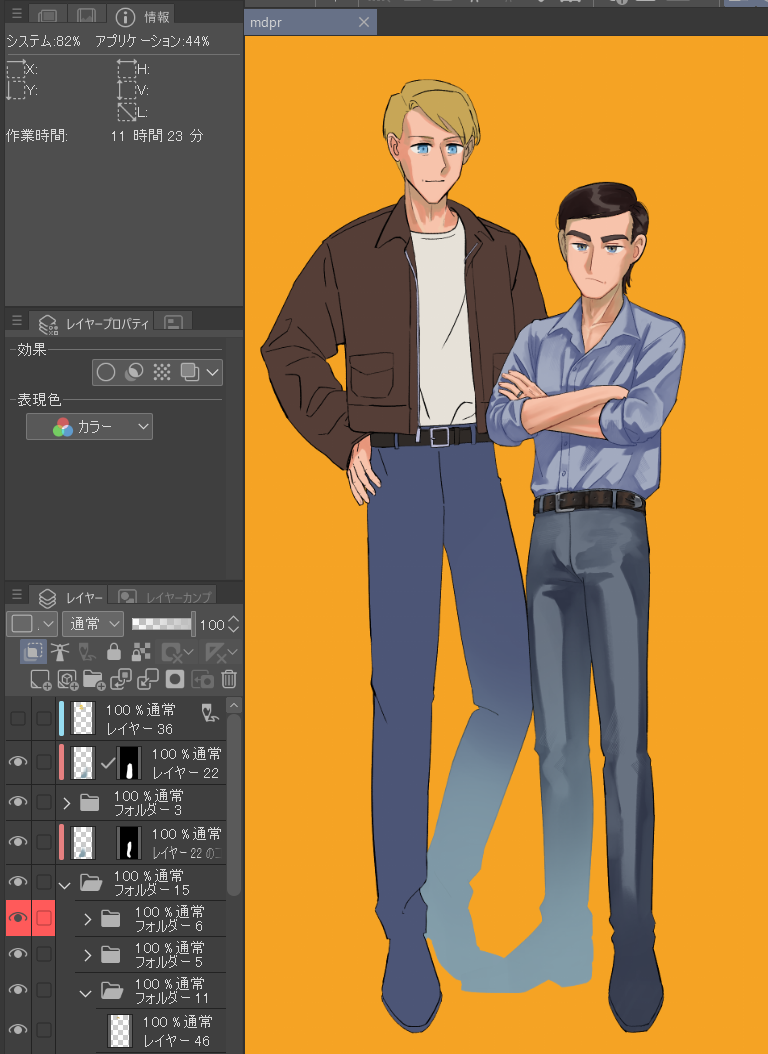The image size is (768, 1054).
Task: Expand the 効果 effects dropdown arrow
Action: [213, 372]
